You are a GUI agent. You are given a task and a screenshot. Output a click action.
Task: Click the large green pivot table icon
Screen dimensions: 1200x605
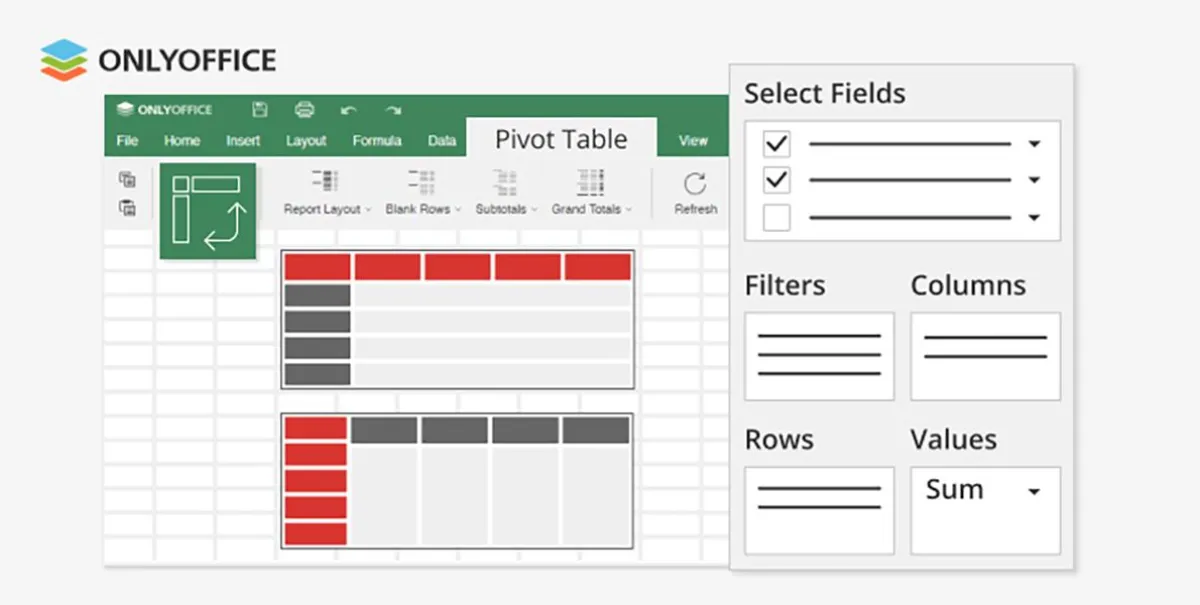[207, 211]
